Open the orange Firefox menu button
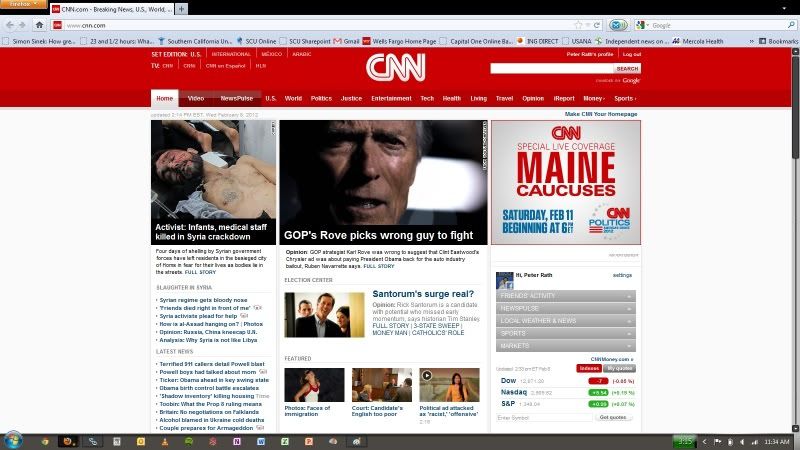 pos(23,4)
